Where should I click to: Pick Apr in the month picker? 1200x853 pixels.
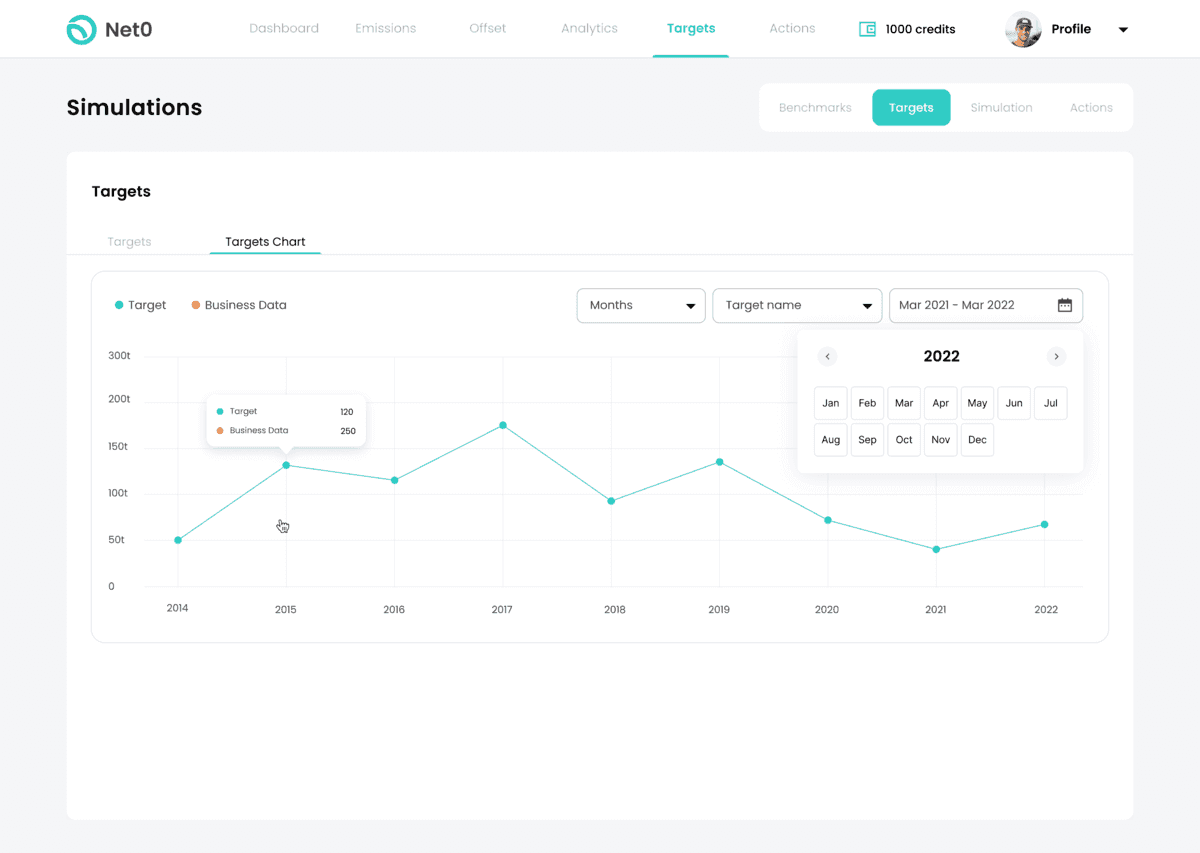click(x=941, y=403)
